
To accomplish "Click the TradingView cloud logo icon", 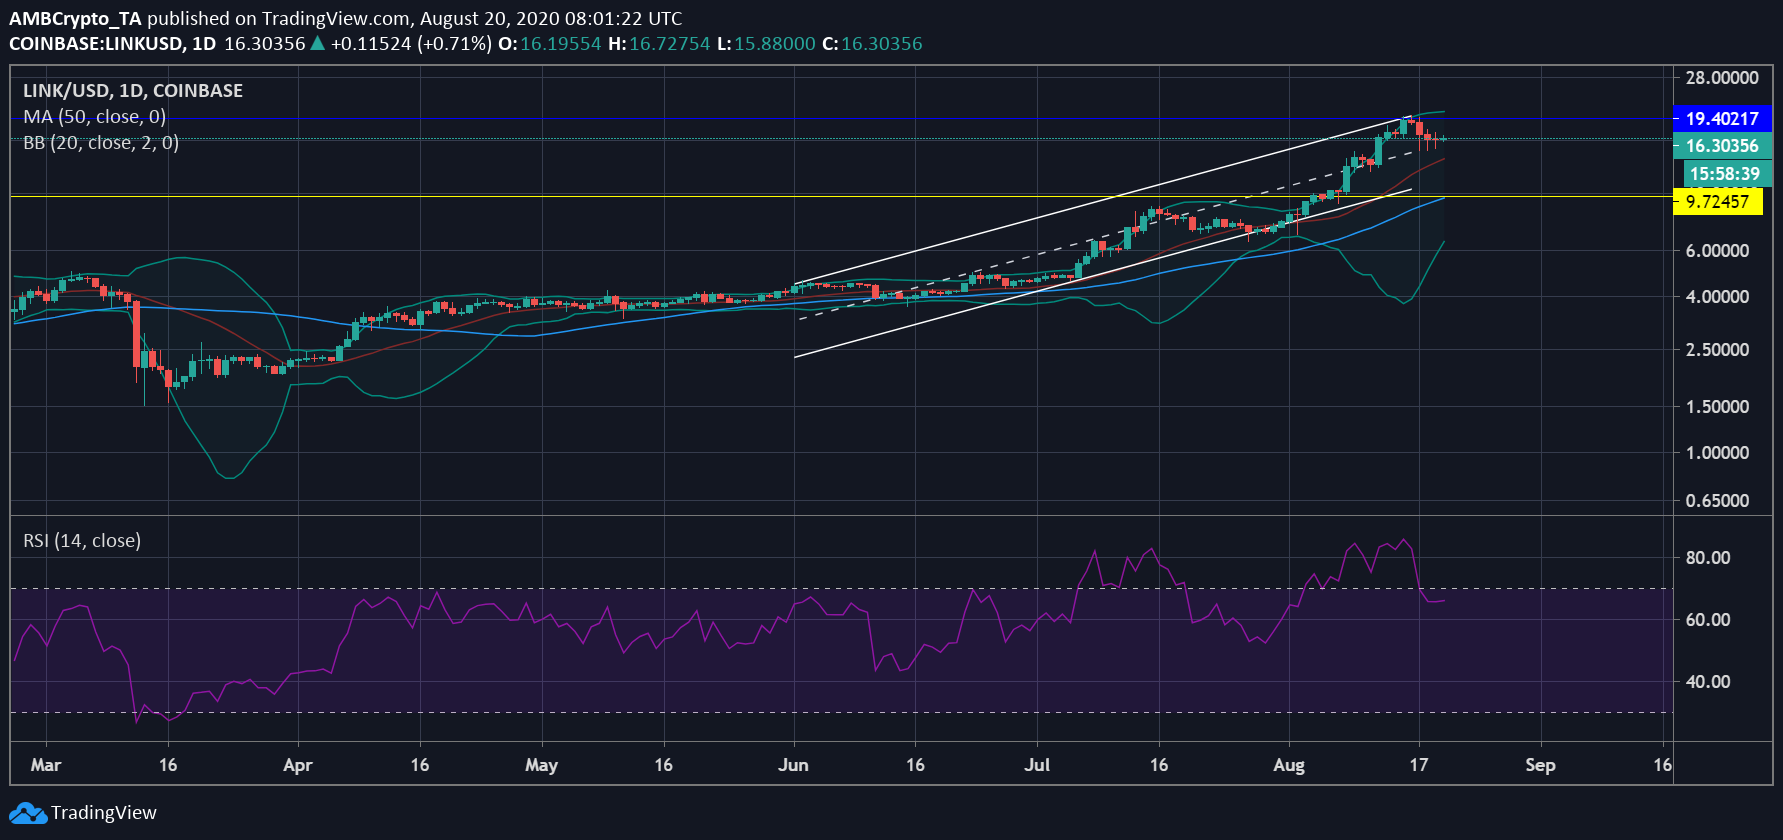I will pos(28,813).
